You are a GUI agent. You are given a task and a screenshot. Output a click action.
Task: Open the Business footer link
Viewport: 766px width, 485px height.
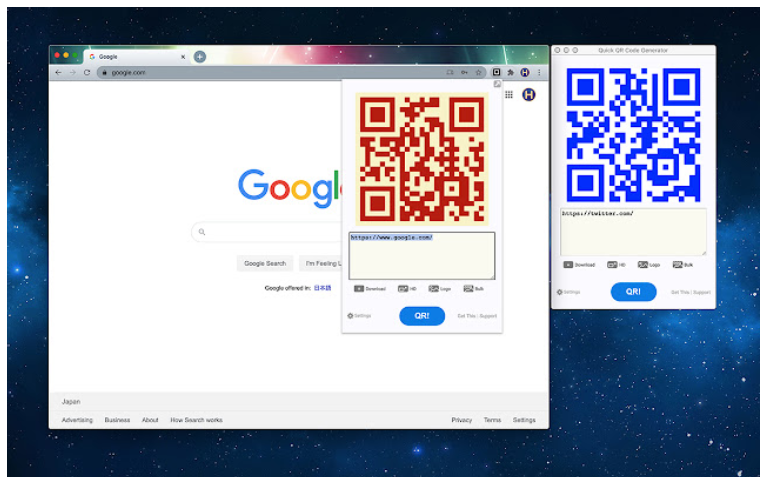(117, 420)
